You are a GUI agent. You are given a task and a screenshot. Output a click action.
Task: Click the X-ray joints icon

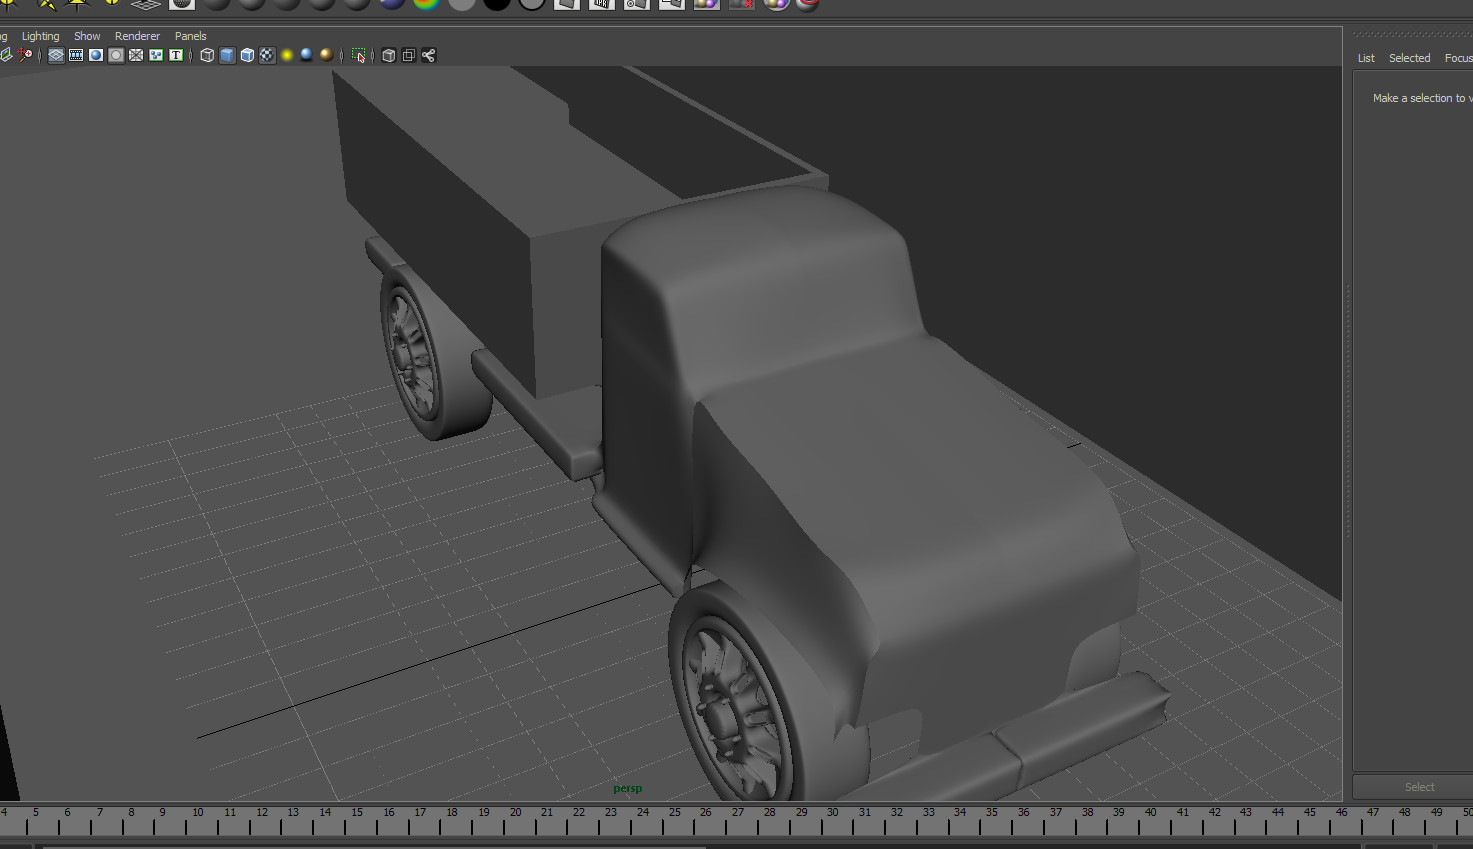click(429, 55)
